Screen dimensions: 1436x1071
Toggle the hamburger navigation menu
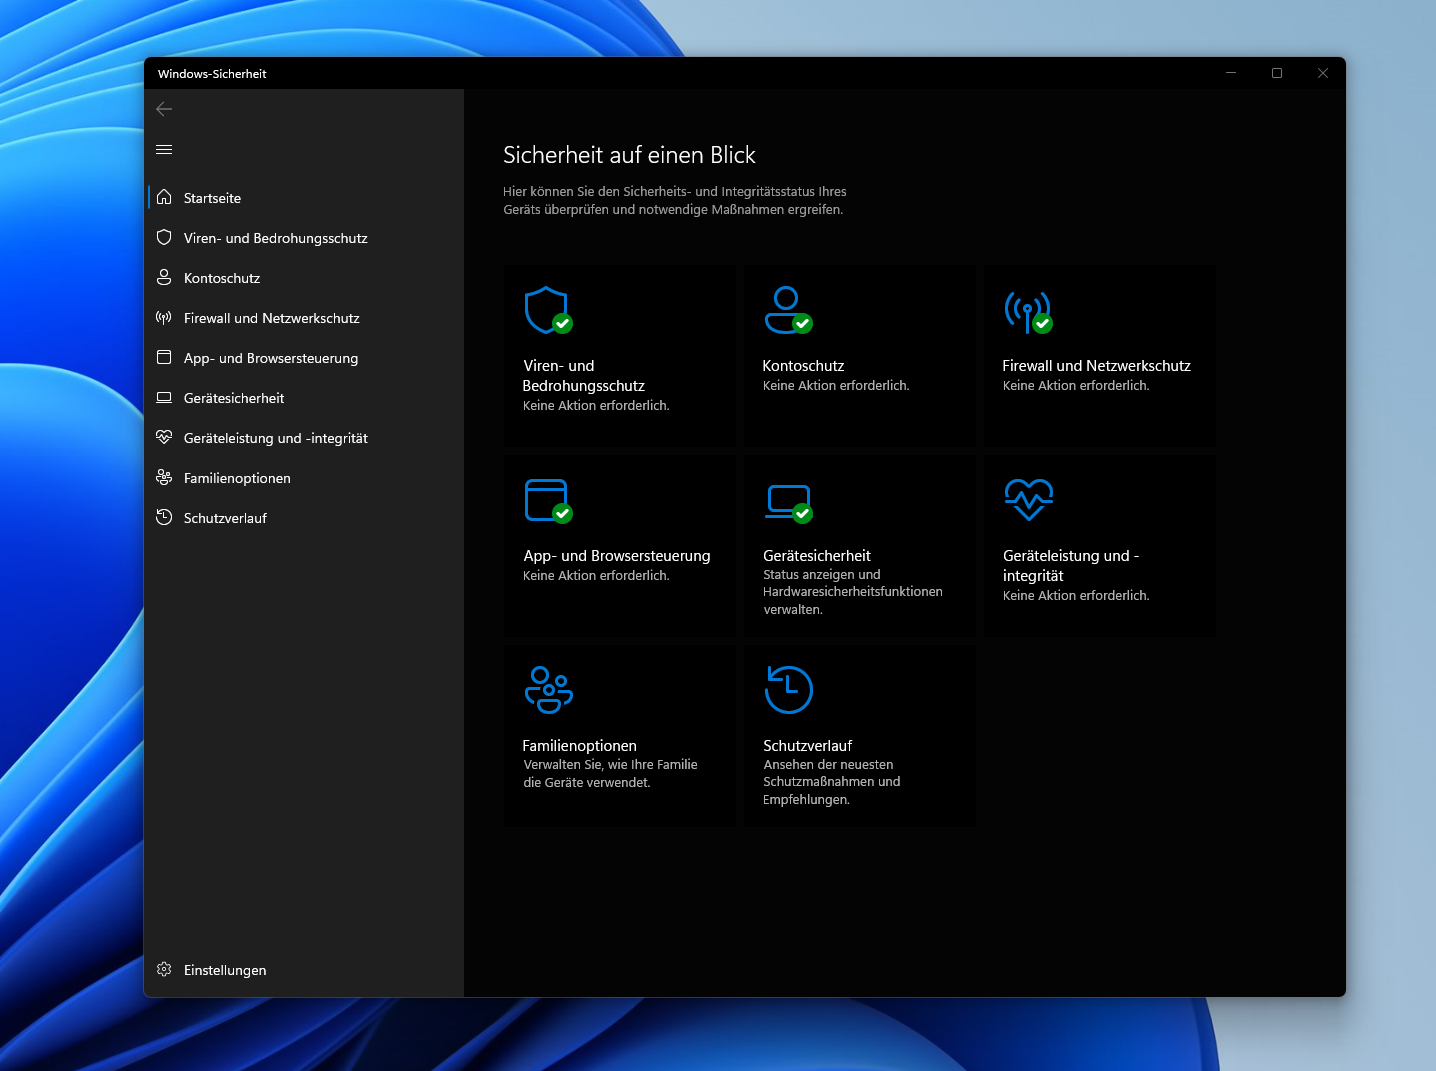pos(164,150)
